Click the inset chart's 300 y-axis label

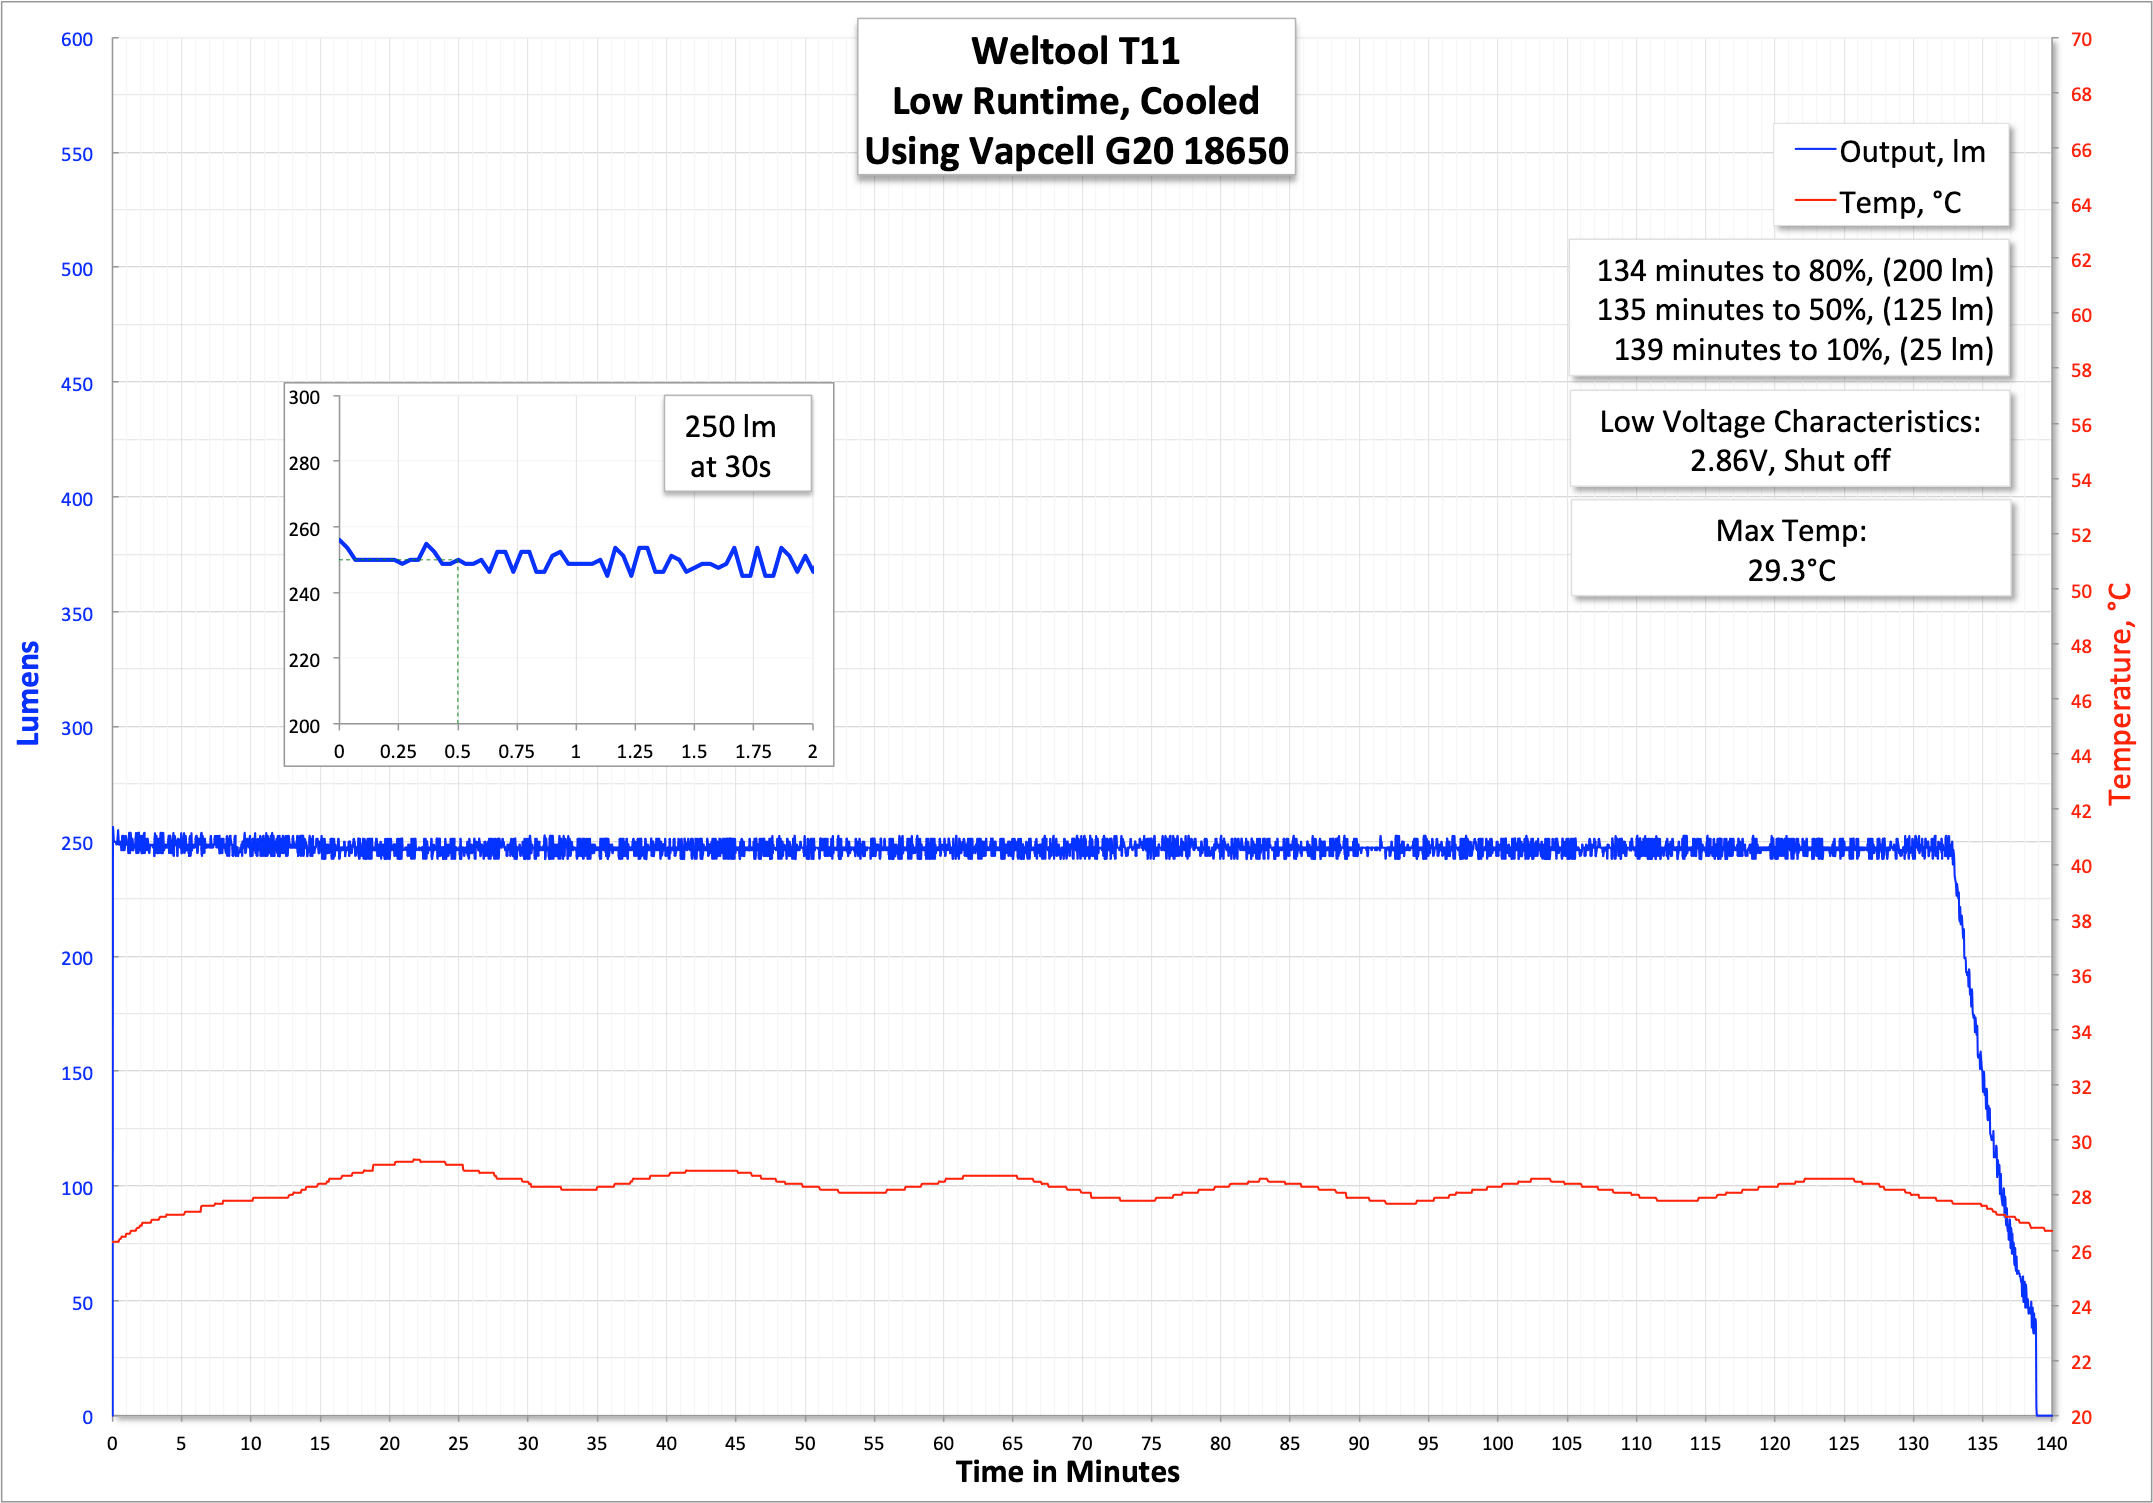point(304,397)
